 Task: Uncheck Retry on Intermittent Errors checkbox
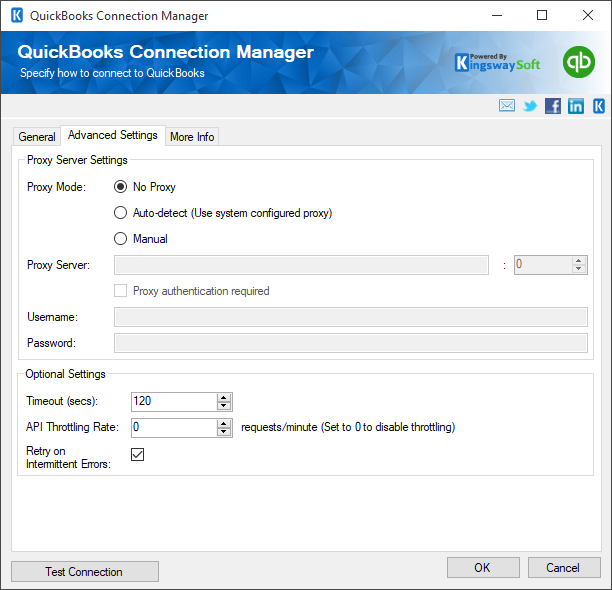pos(137,454)
